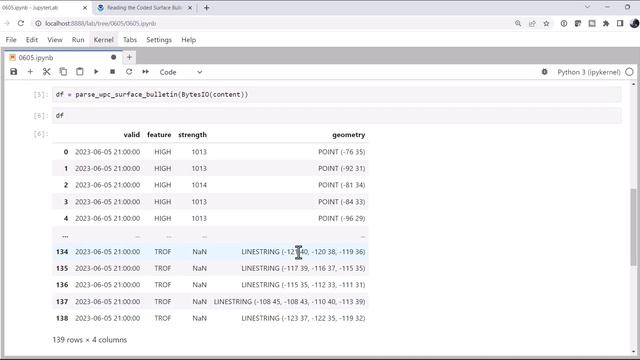Click the long LINESTRING cell in row 137
Screen dimensions: 640x360
[289, 302]
